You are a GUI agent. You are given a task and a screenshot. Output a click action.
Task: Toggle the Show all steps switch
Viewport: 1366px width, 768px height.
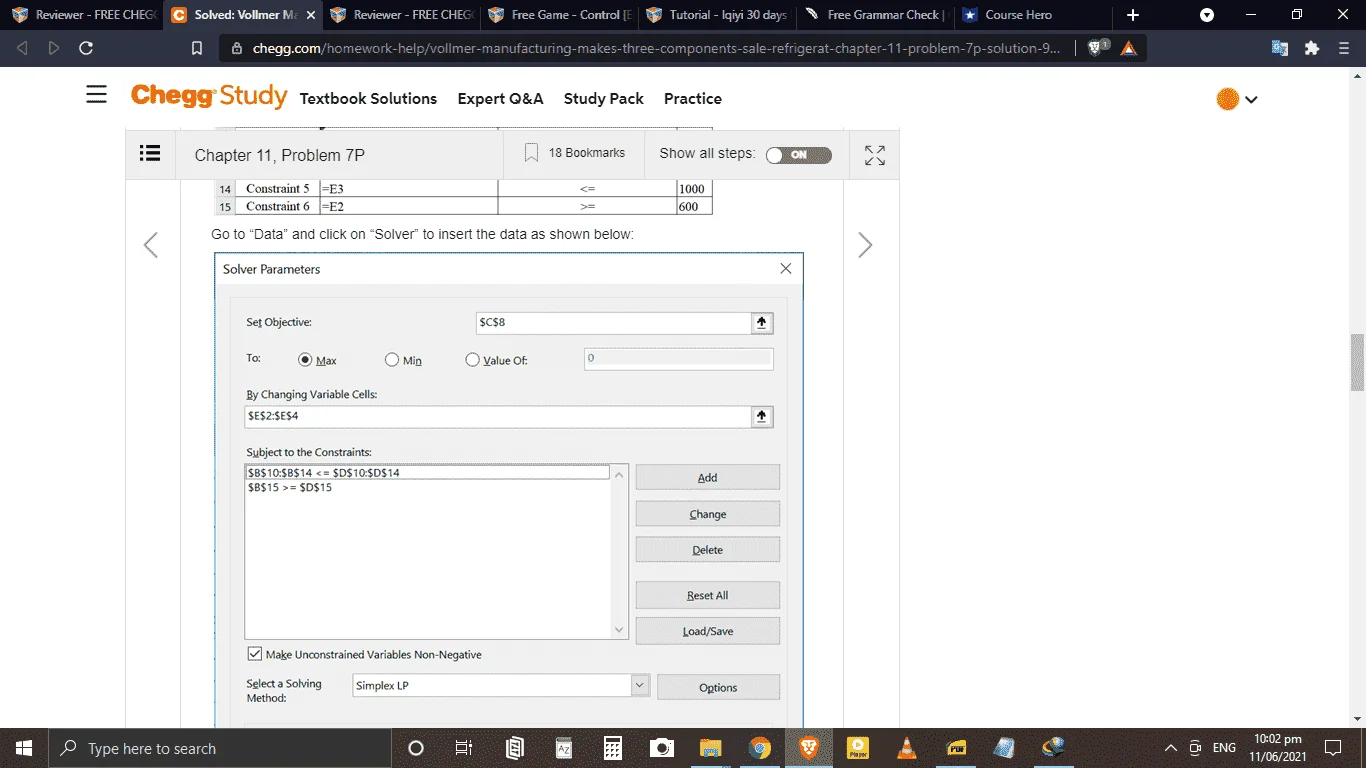[798, 155]
